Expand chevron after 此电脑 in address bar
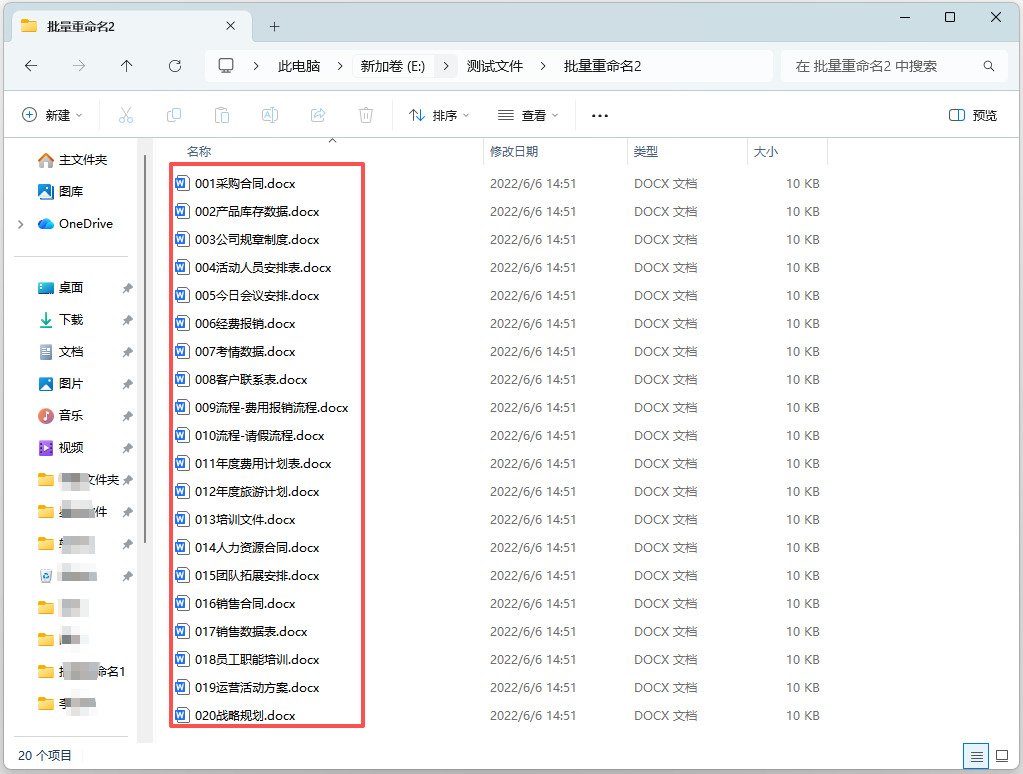Screen dimensions: 1023x774 pyautogui.click(x=340, y=66)
